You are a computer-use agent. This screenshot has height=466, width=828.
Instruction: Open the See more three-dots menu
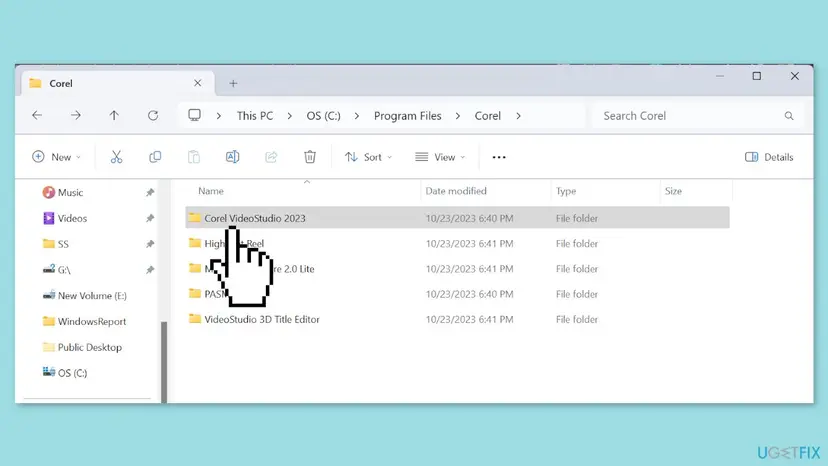[x=499, y=157]
